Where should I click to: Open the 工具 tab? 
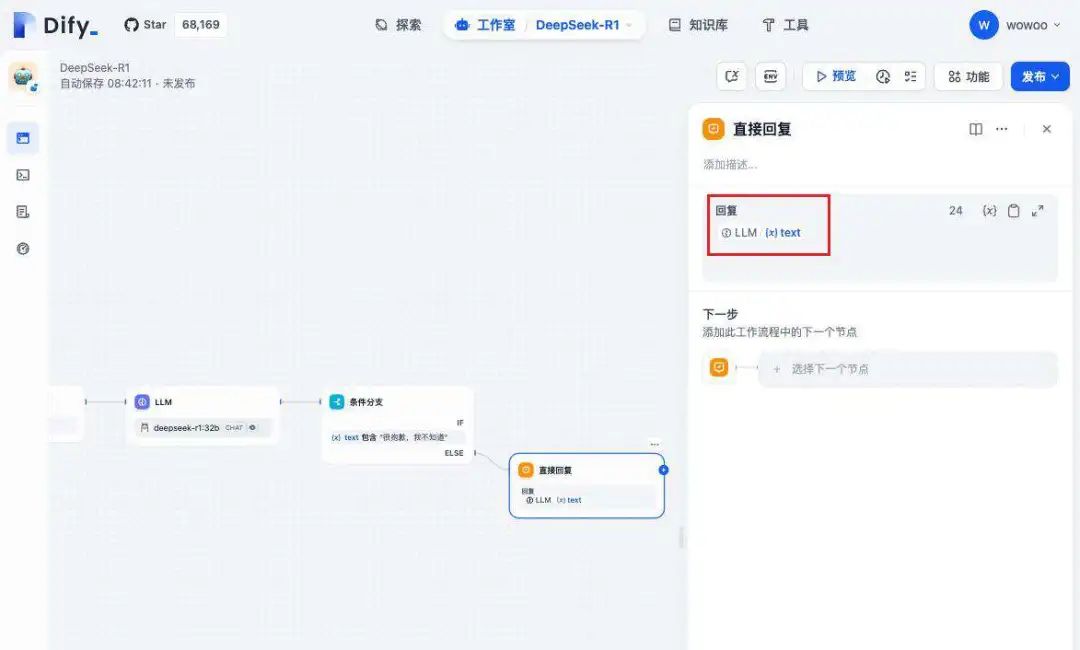click(x=785, y=25)
